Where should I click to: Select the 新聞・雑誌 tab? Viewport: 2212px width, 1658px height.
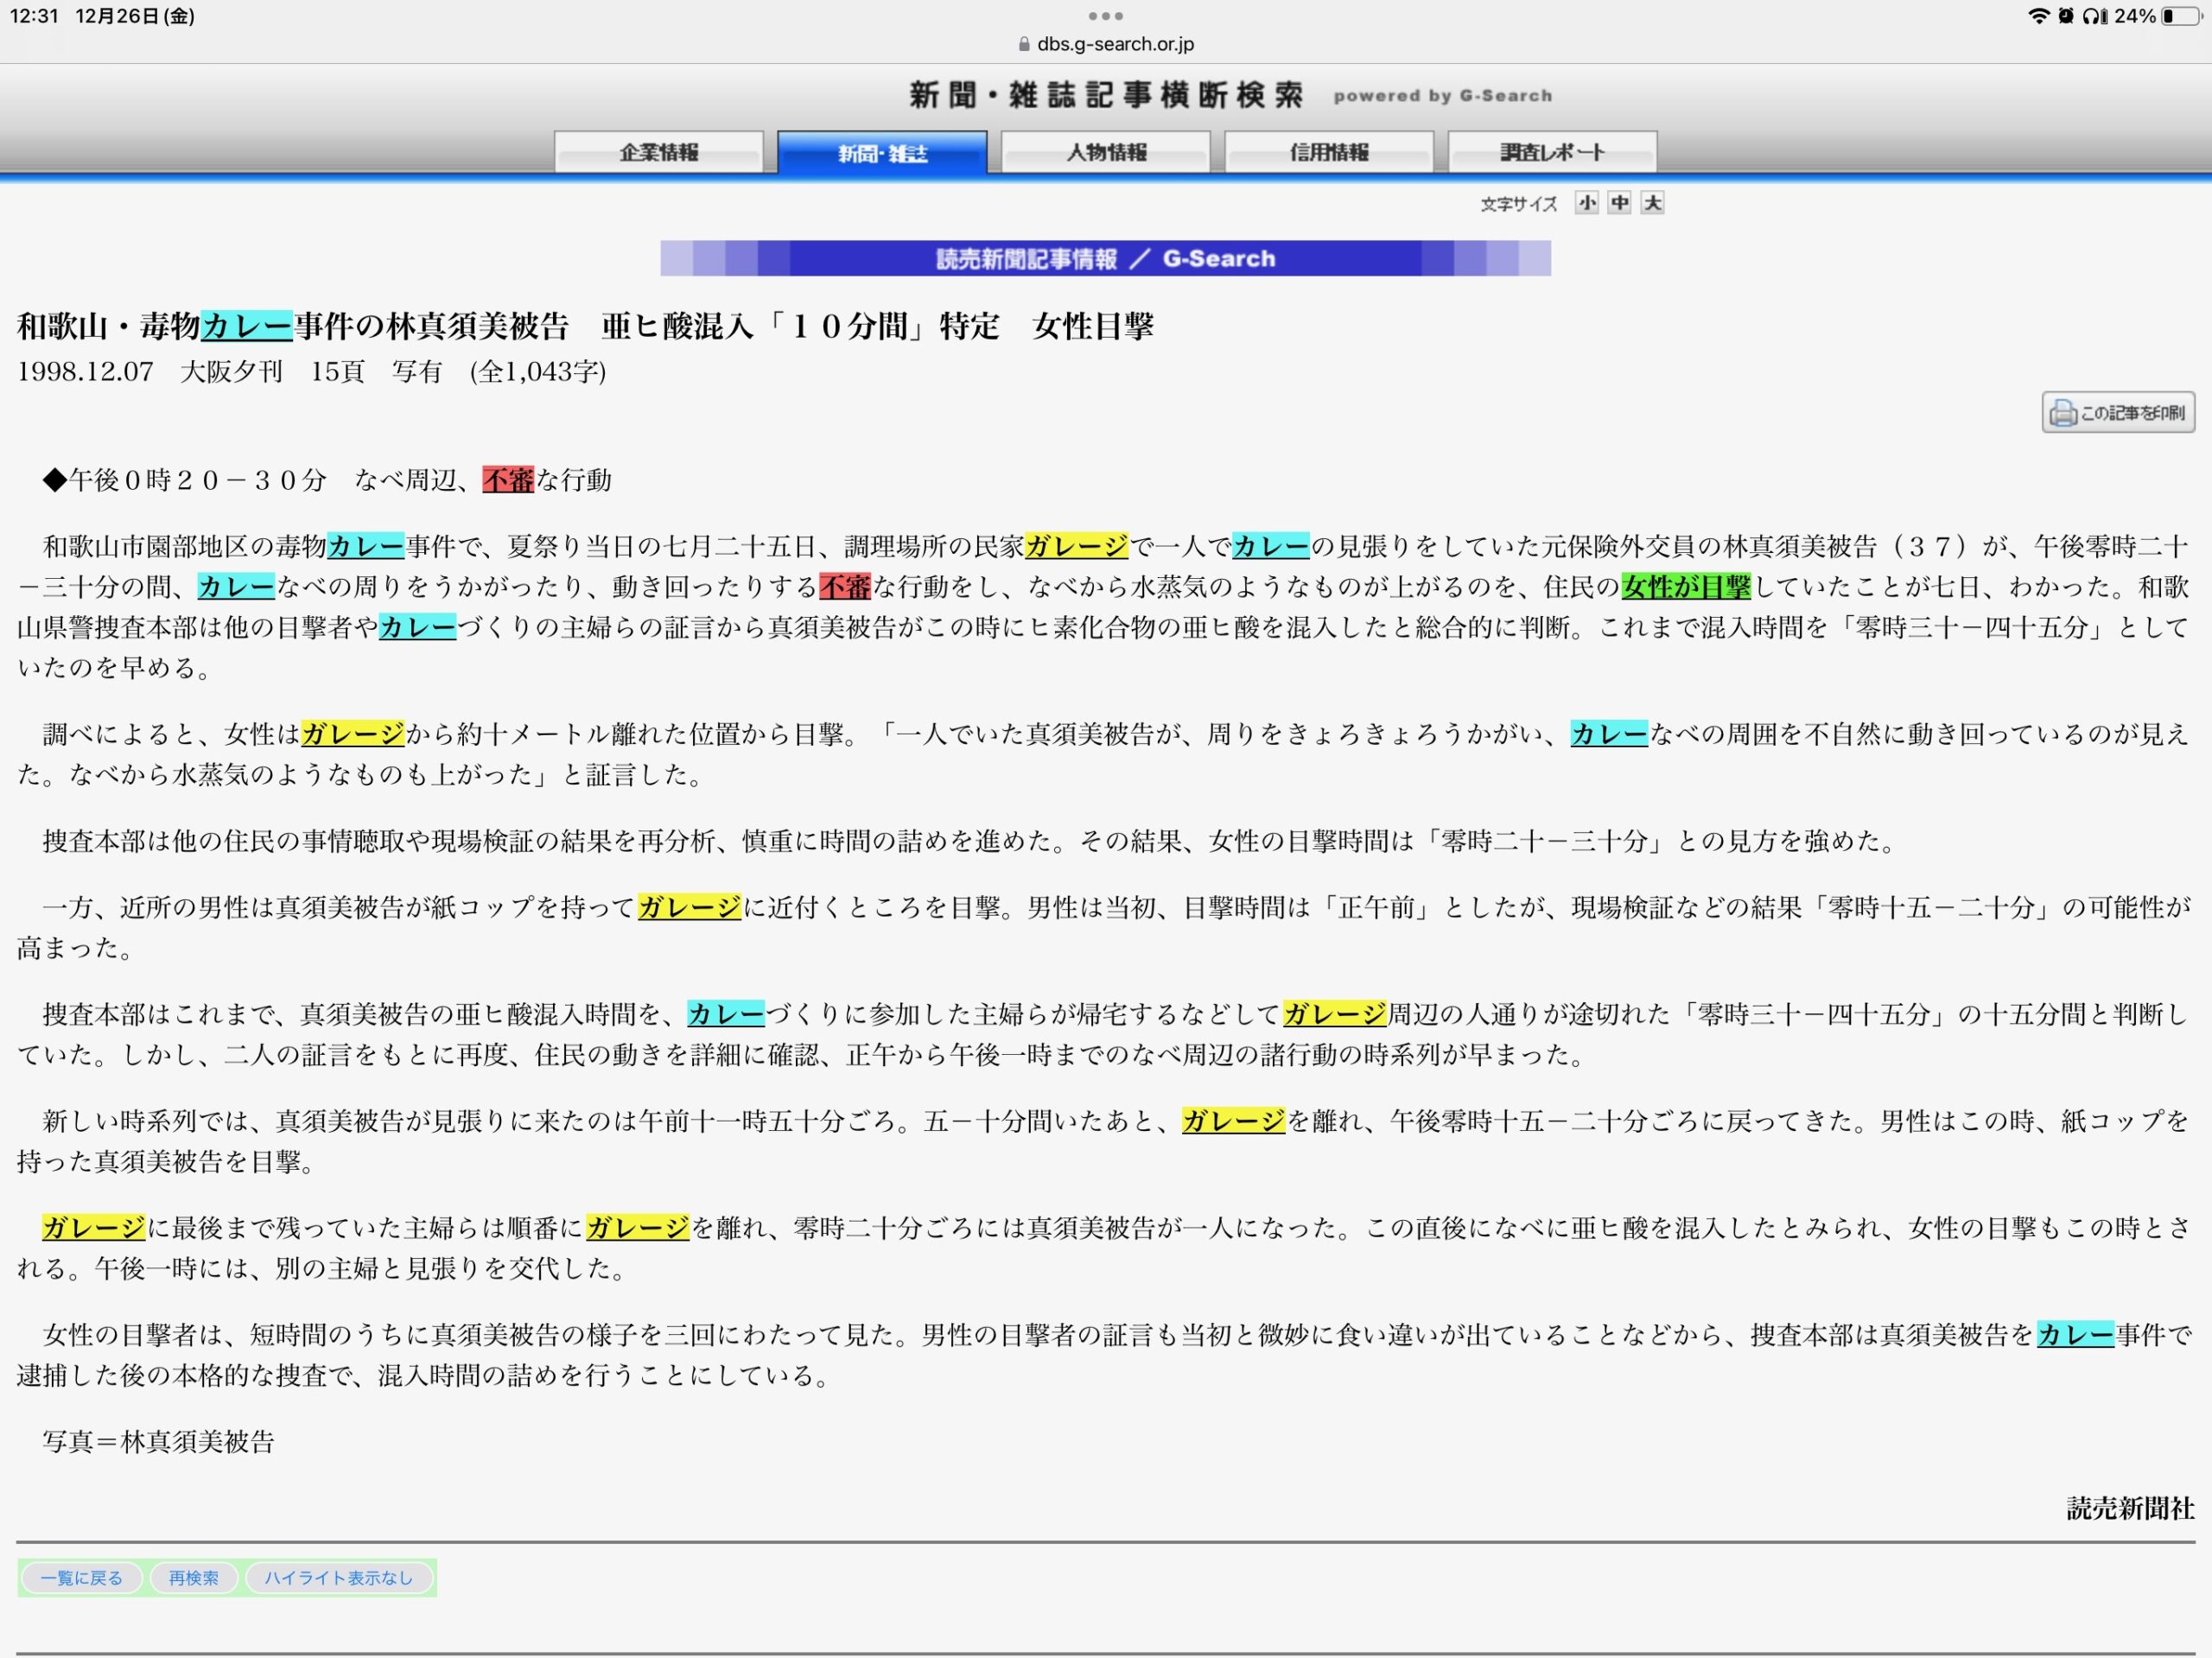click(x=882, y=152)
